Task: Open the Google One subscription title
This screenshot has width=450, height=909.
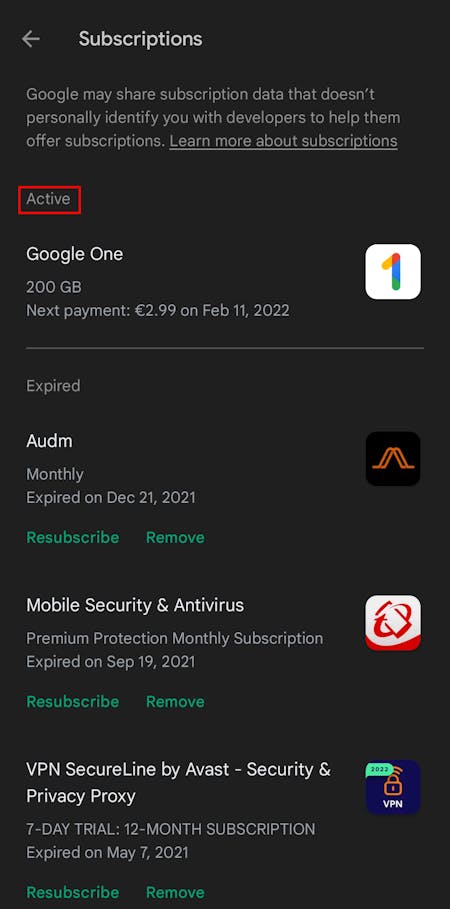Action: point(75,254)
